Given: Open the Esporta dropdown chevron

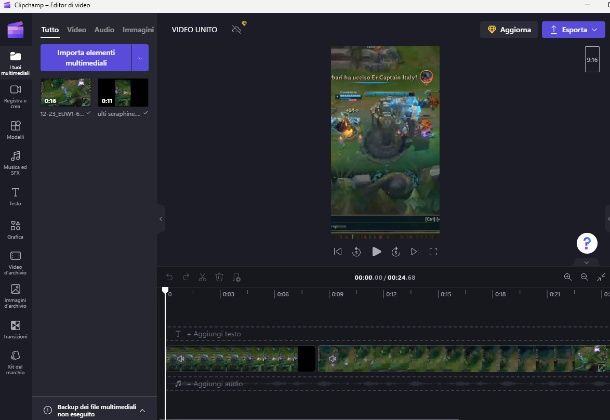Looking at the screenshot, I should pos(594,30).
